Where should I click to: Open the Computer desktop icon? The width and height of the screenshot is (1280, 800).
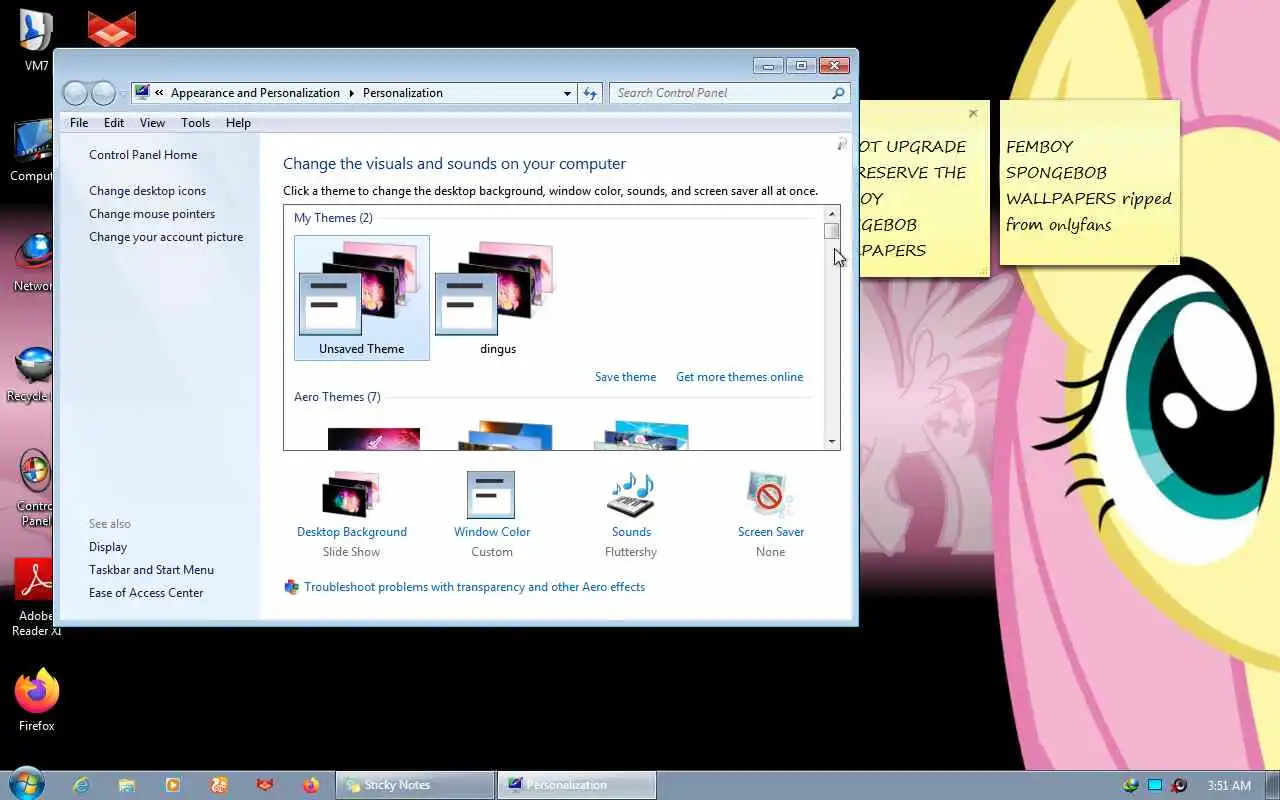point(32,151)
